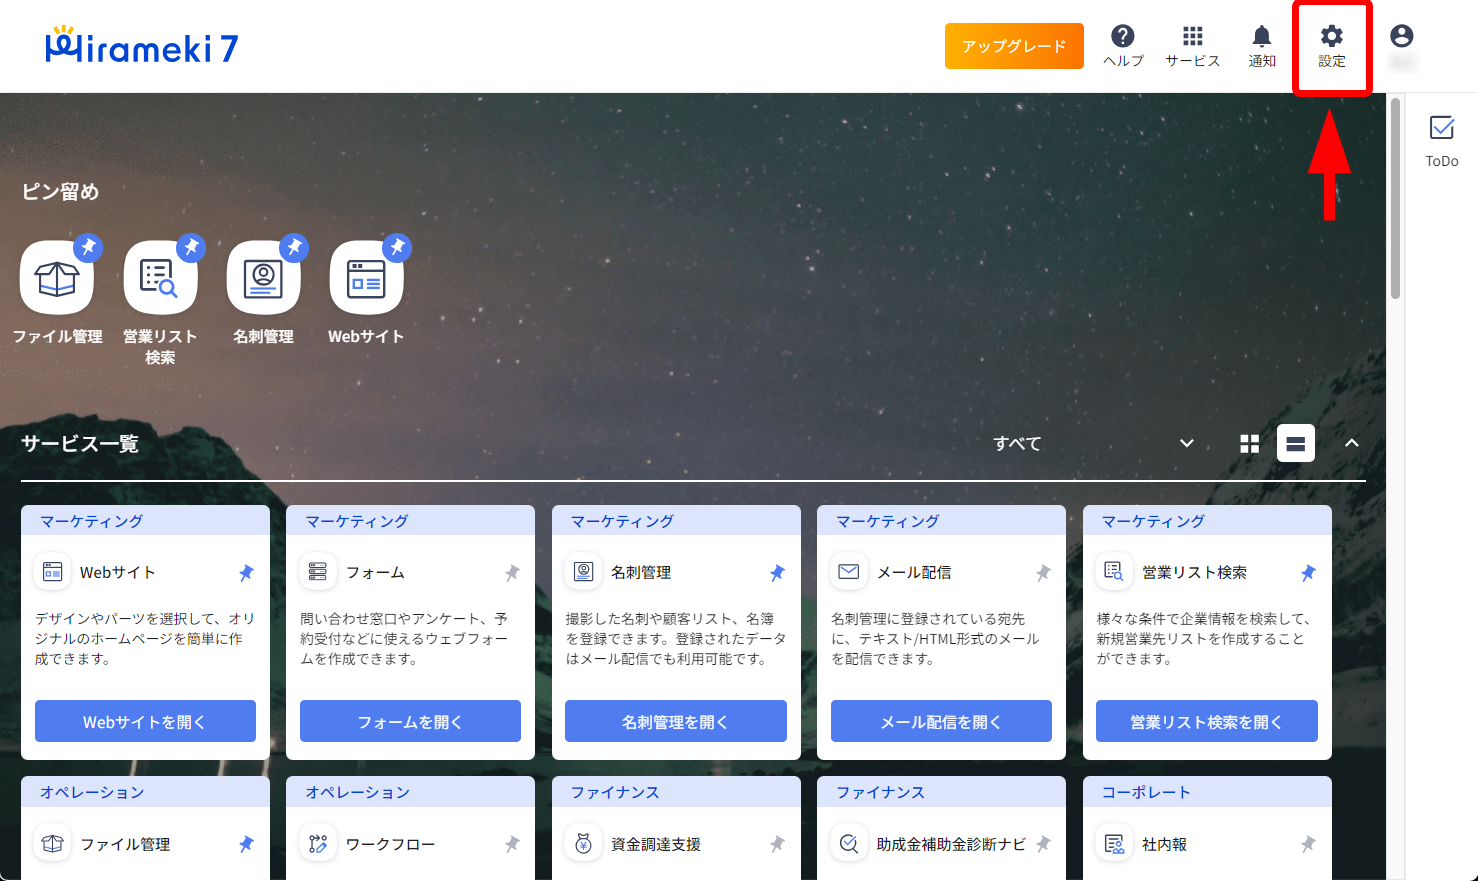
Task: Pin the 社内報 service card
Action: pyautogui.click(x=1308, y=844)
